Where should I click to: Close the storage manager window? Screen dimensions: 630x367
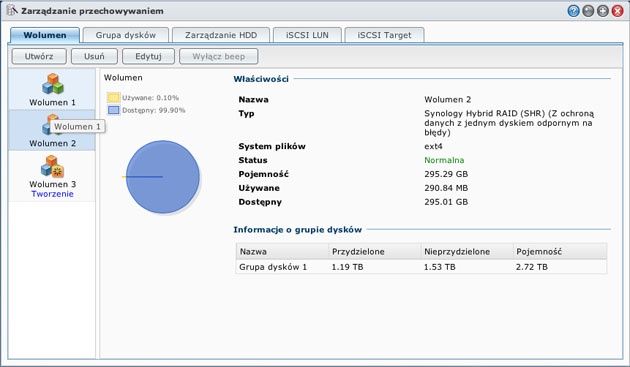618,11
